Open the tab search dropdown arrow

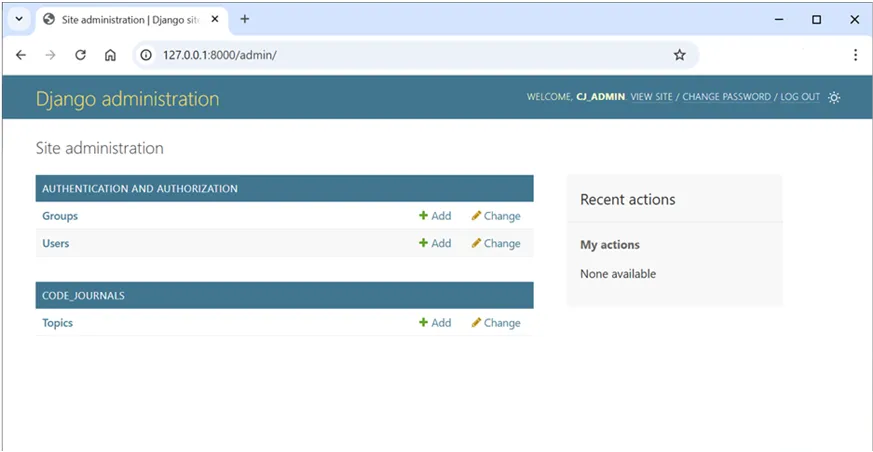tap(18, 19)
